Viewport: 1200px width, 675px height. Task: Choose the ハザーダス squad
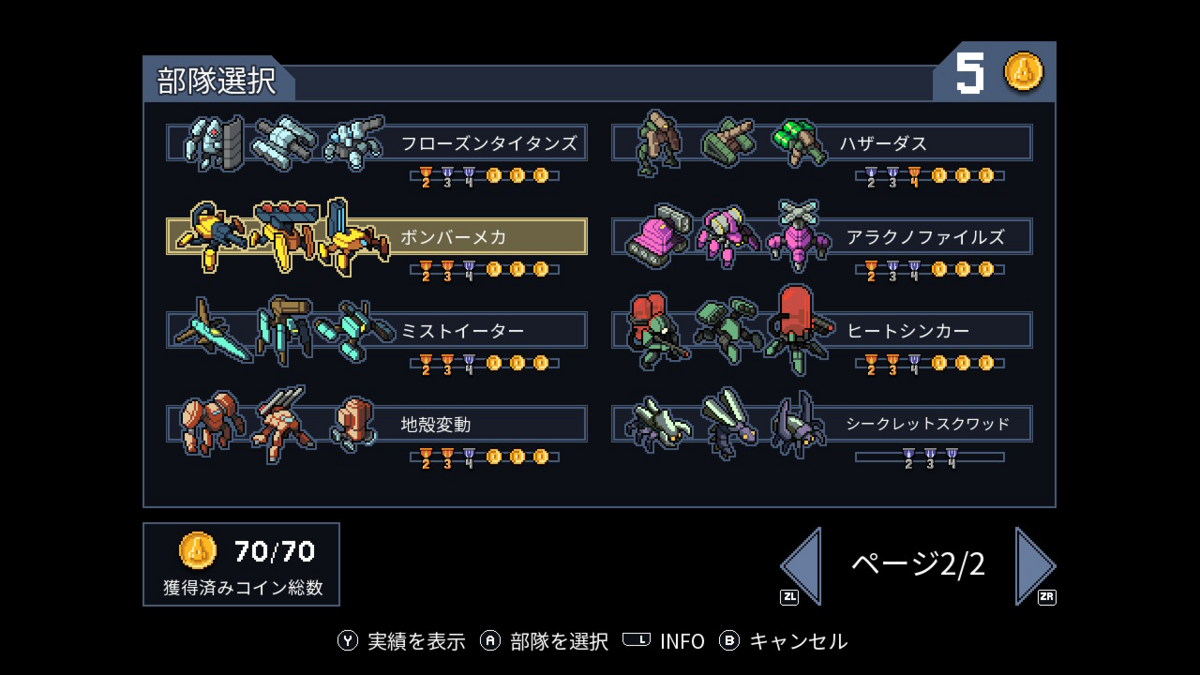(x=822, y=143)
